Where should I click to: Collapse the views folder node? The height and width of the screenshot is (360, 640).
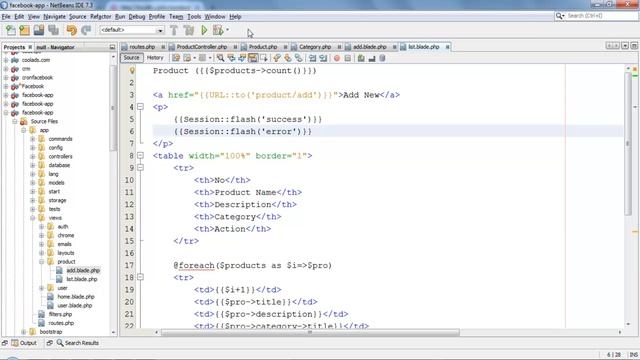33,218
